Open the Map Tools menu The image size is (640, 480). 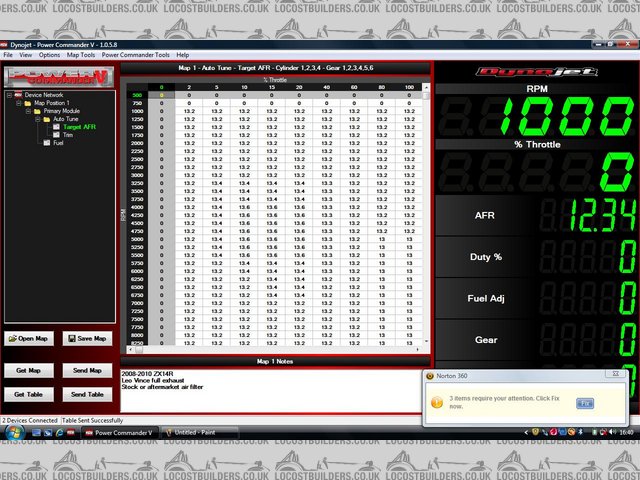coord(81,55)
